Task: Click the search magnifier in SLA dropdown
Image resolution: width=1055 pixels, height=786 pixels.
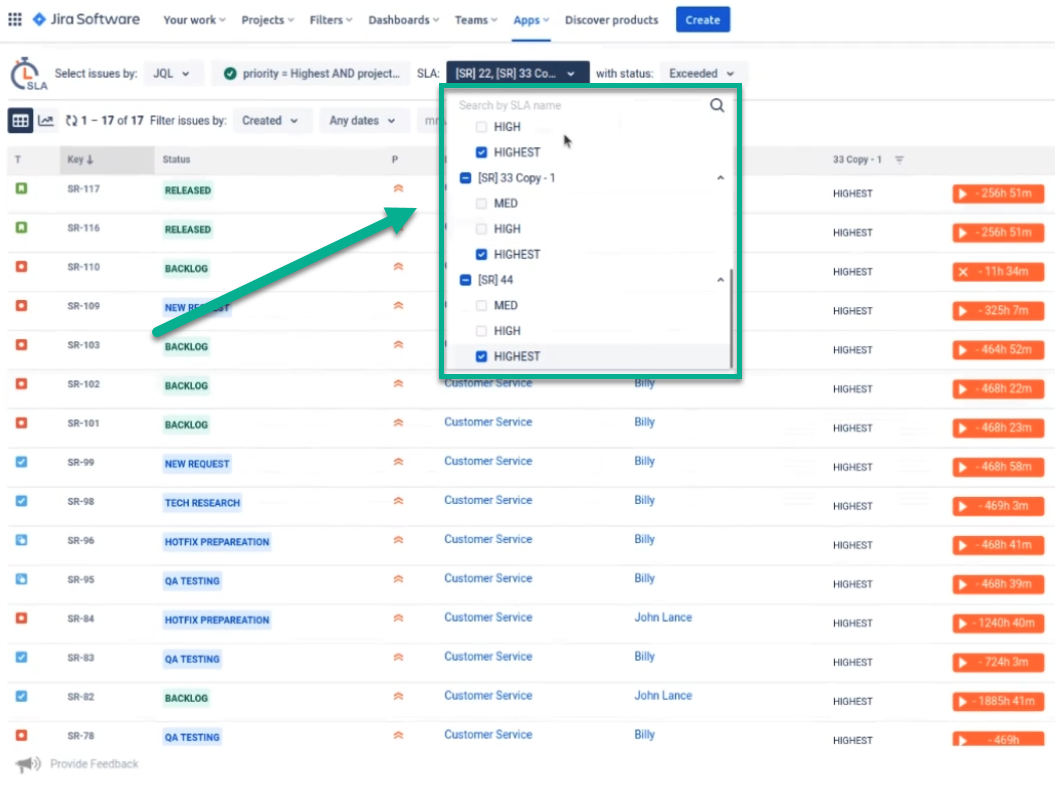Action: [717, 105]
